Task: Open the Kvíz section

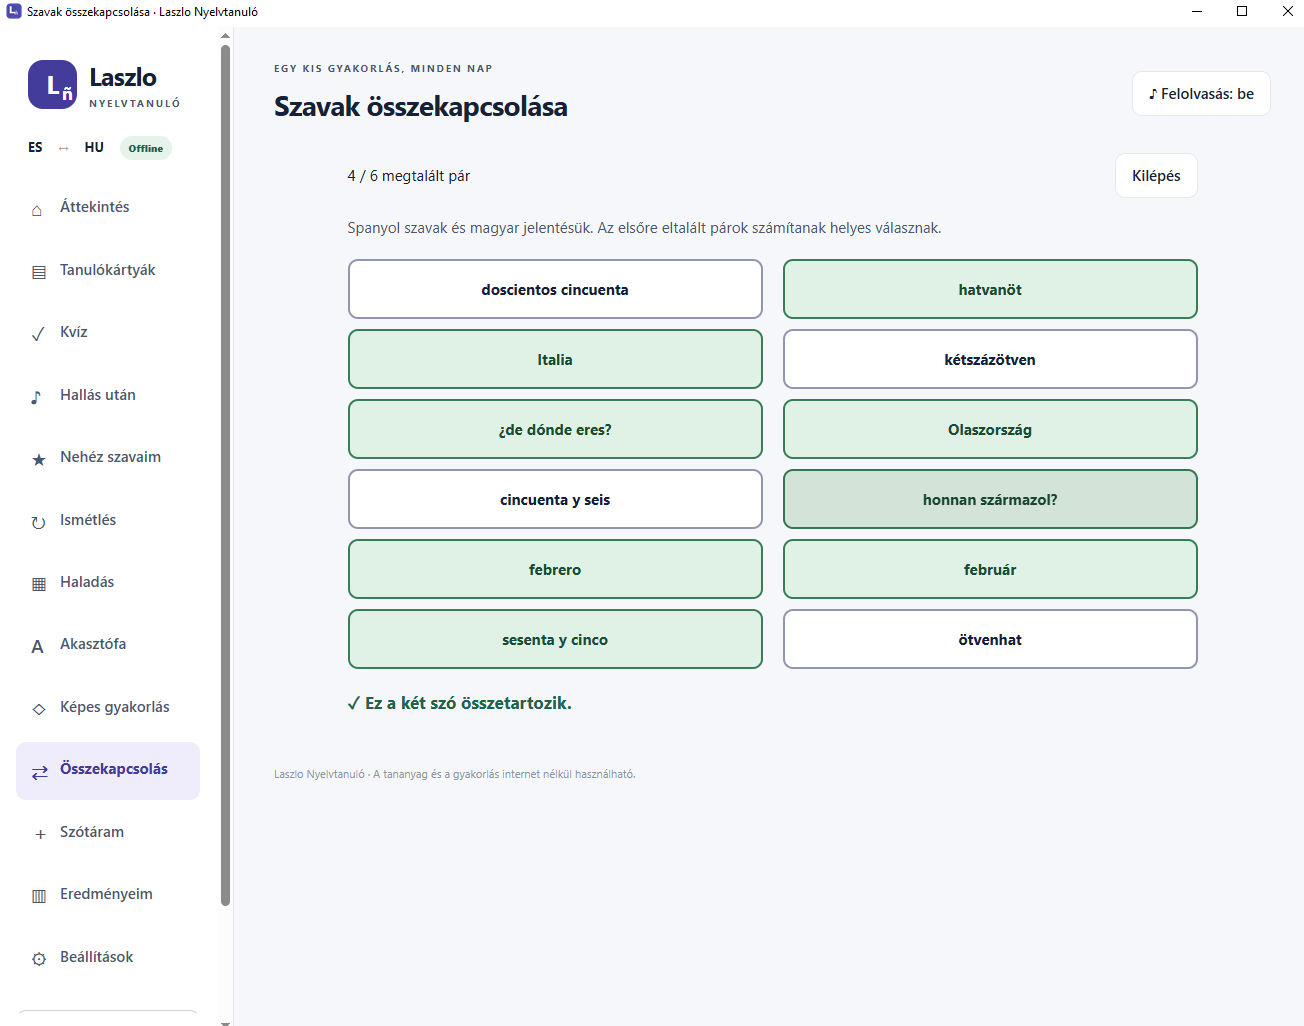Action: click(x=108, y=332)
